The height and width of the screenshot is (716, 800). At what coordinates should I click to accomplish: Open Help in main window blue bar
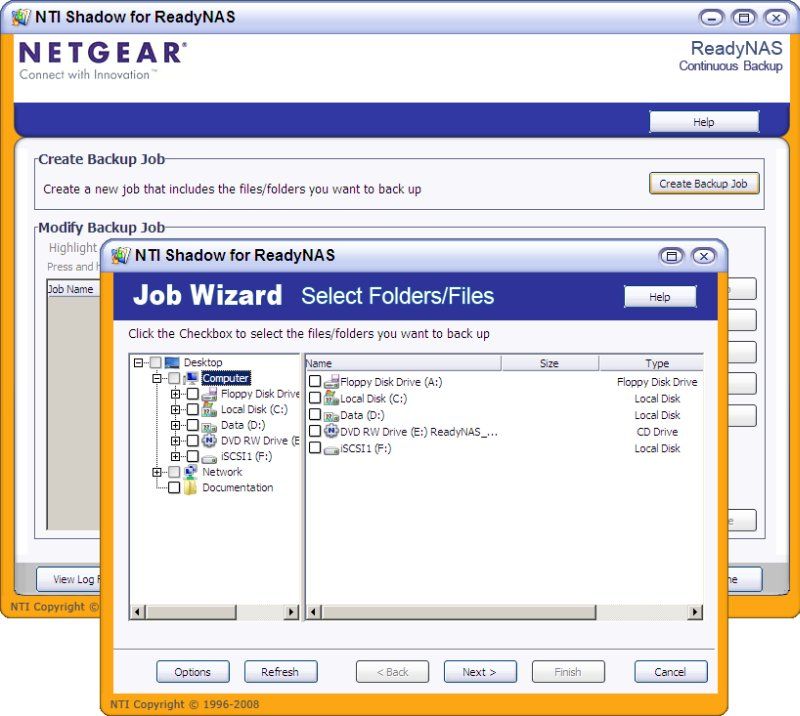(704, 122)
